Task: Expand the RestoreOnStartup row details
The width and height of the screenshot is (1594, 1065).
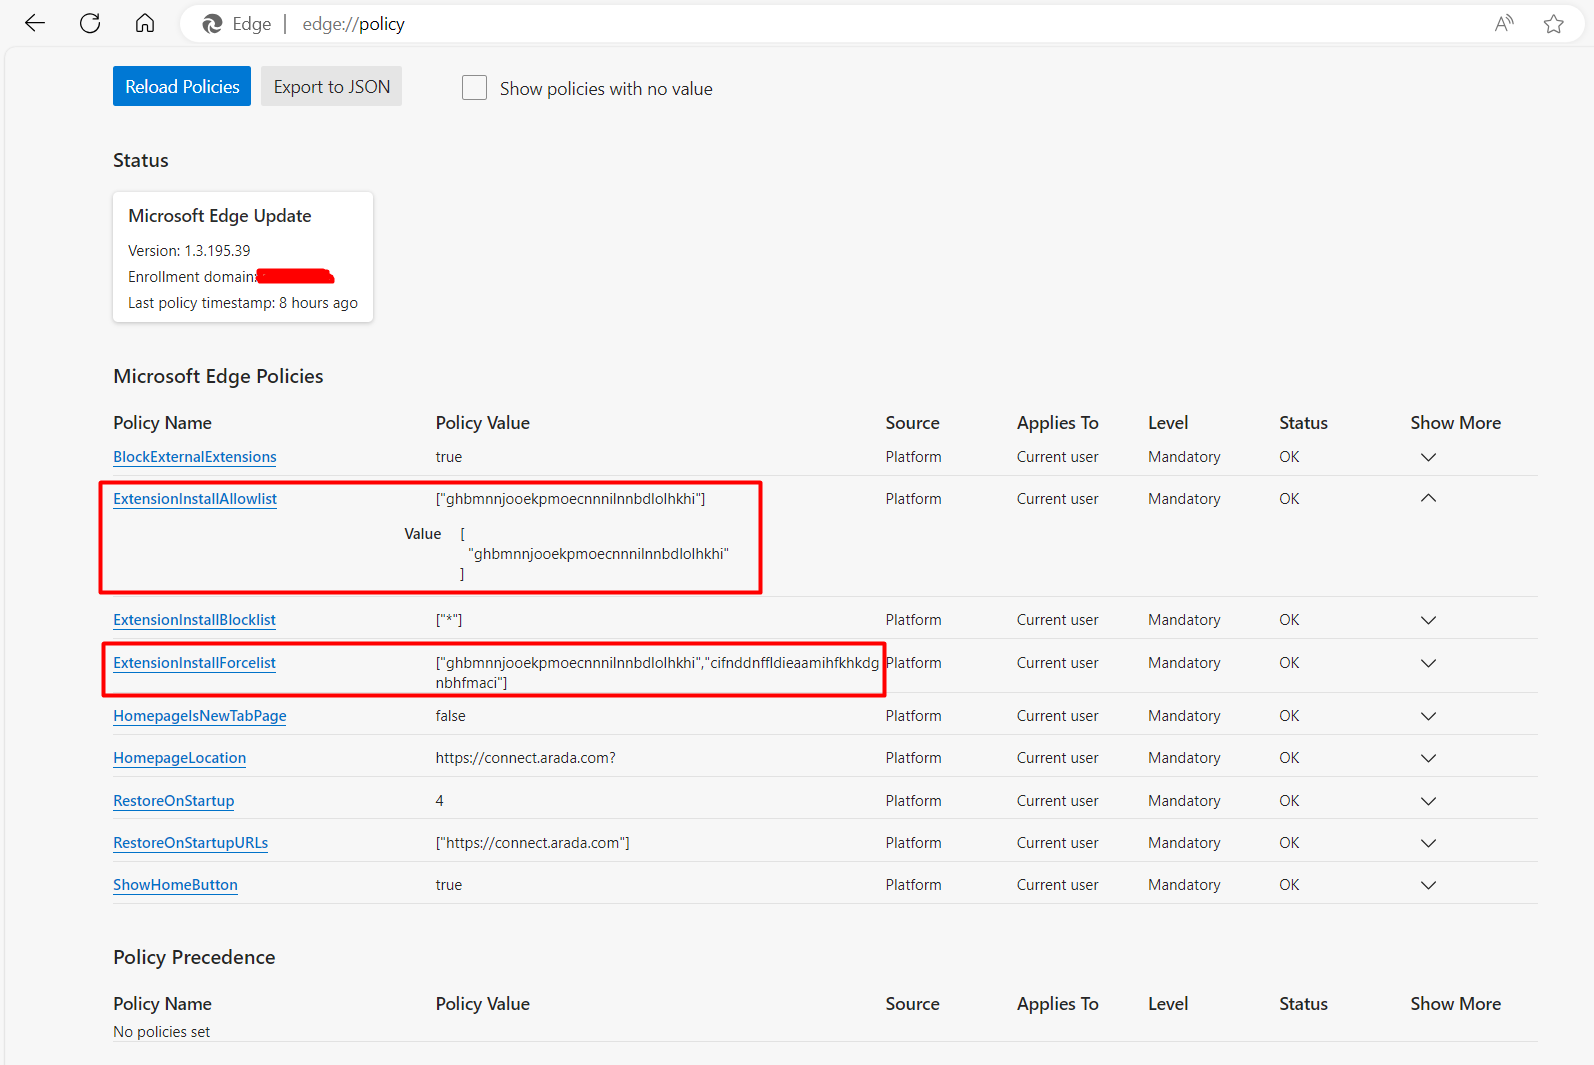Action: tap(1428, 801)
